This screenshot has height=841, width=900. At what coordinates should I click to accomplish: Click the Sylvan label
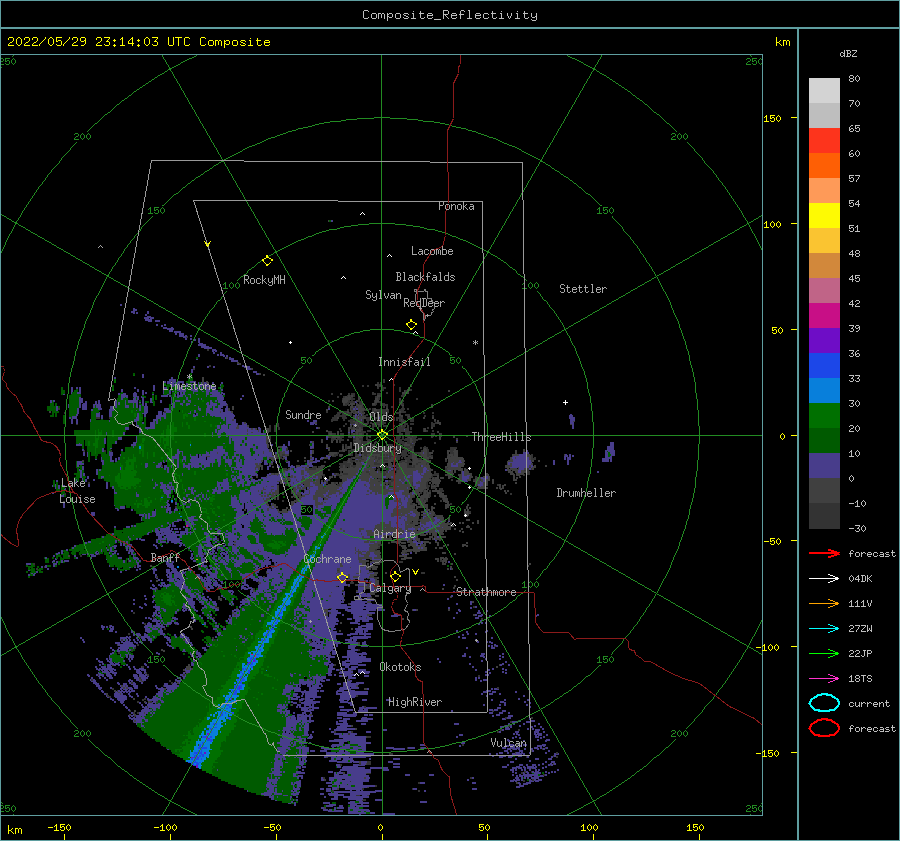point(383,295)
